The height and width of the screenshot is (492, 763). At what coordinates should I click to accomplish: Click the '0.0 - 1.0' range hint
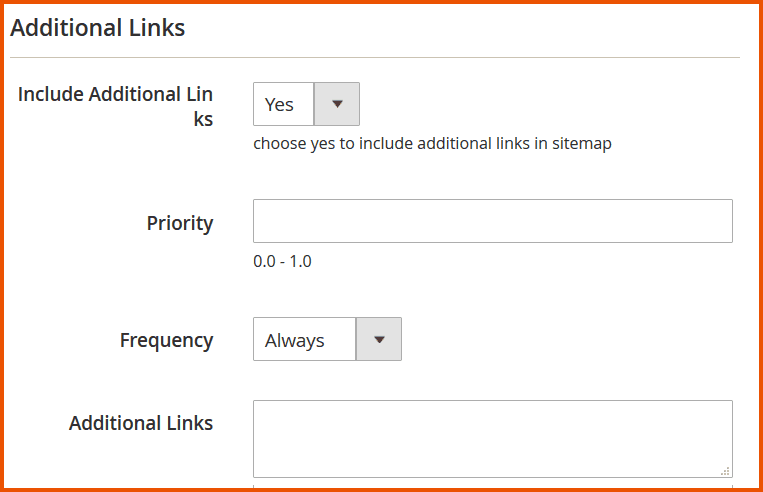click(283, 262)
